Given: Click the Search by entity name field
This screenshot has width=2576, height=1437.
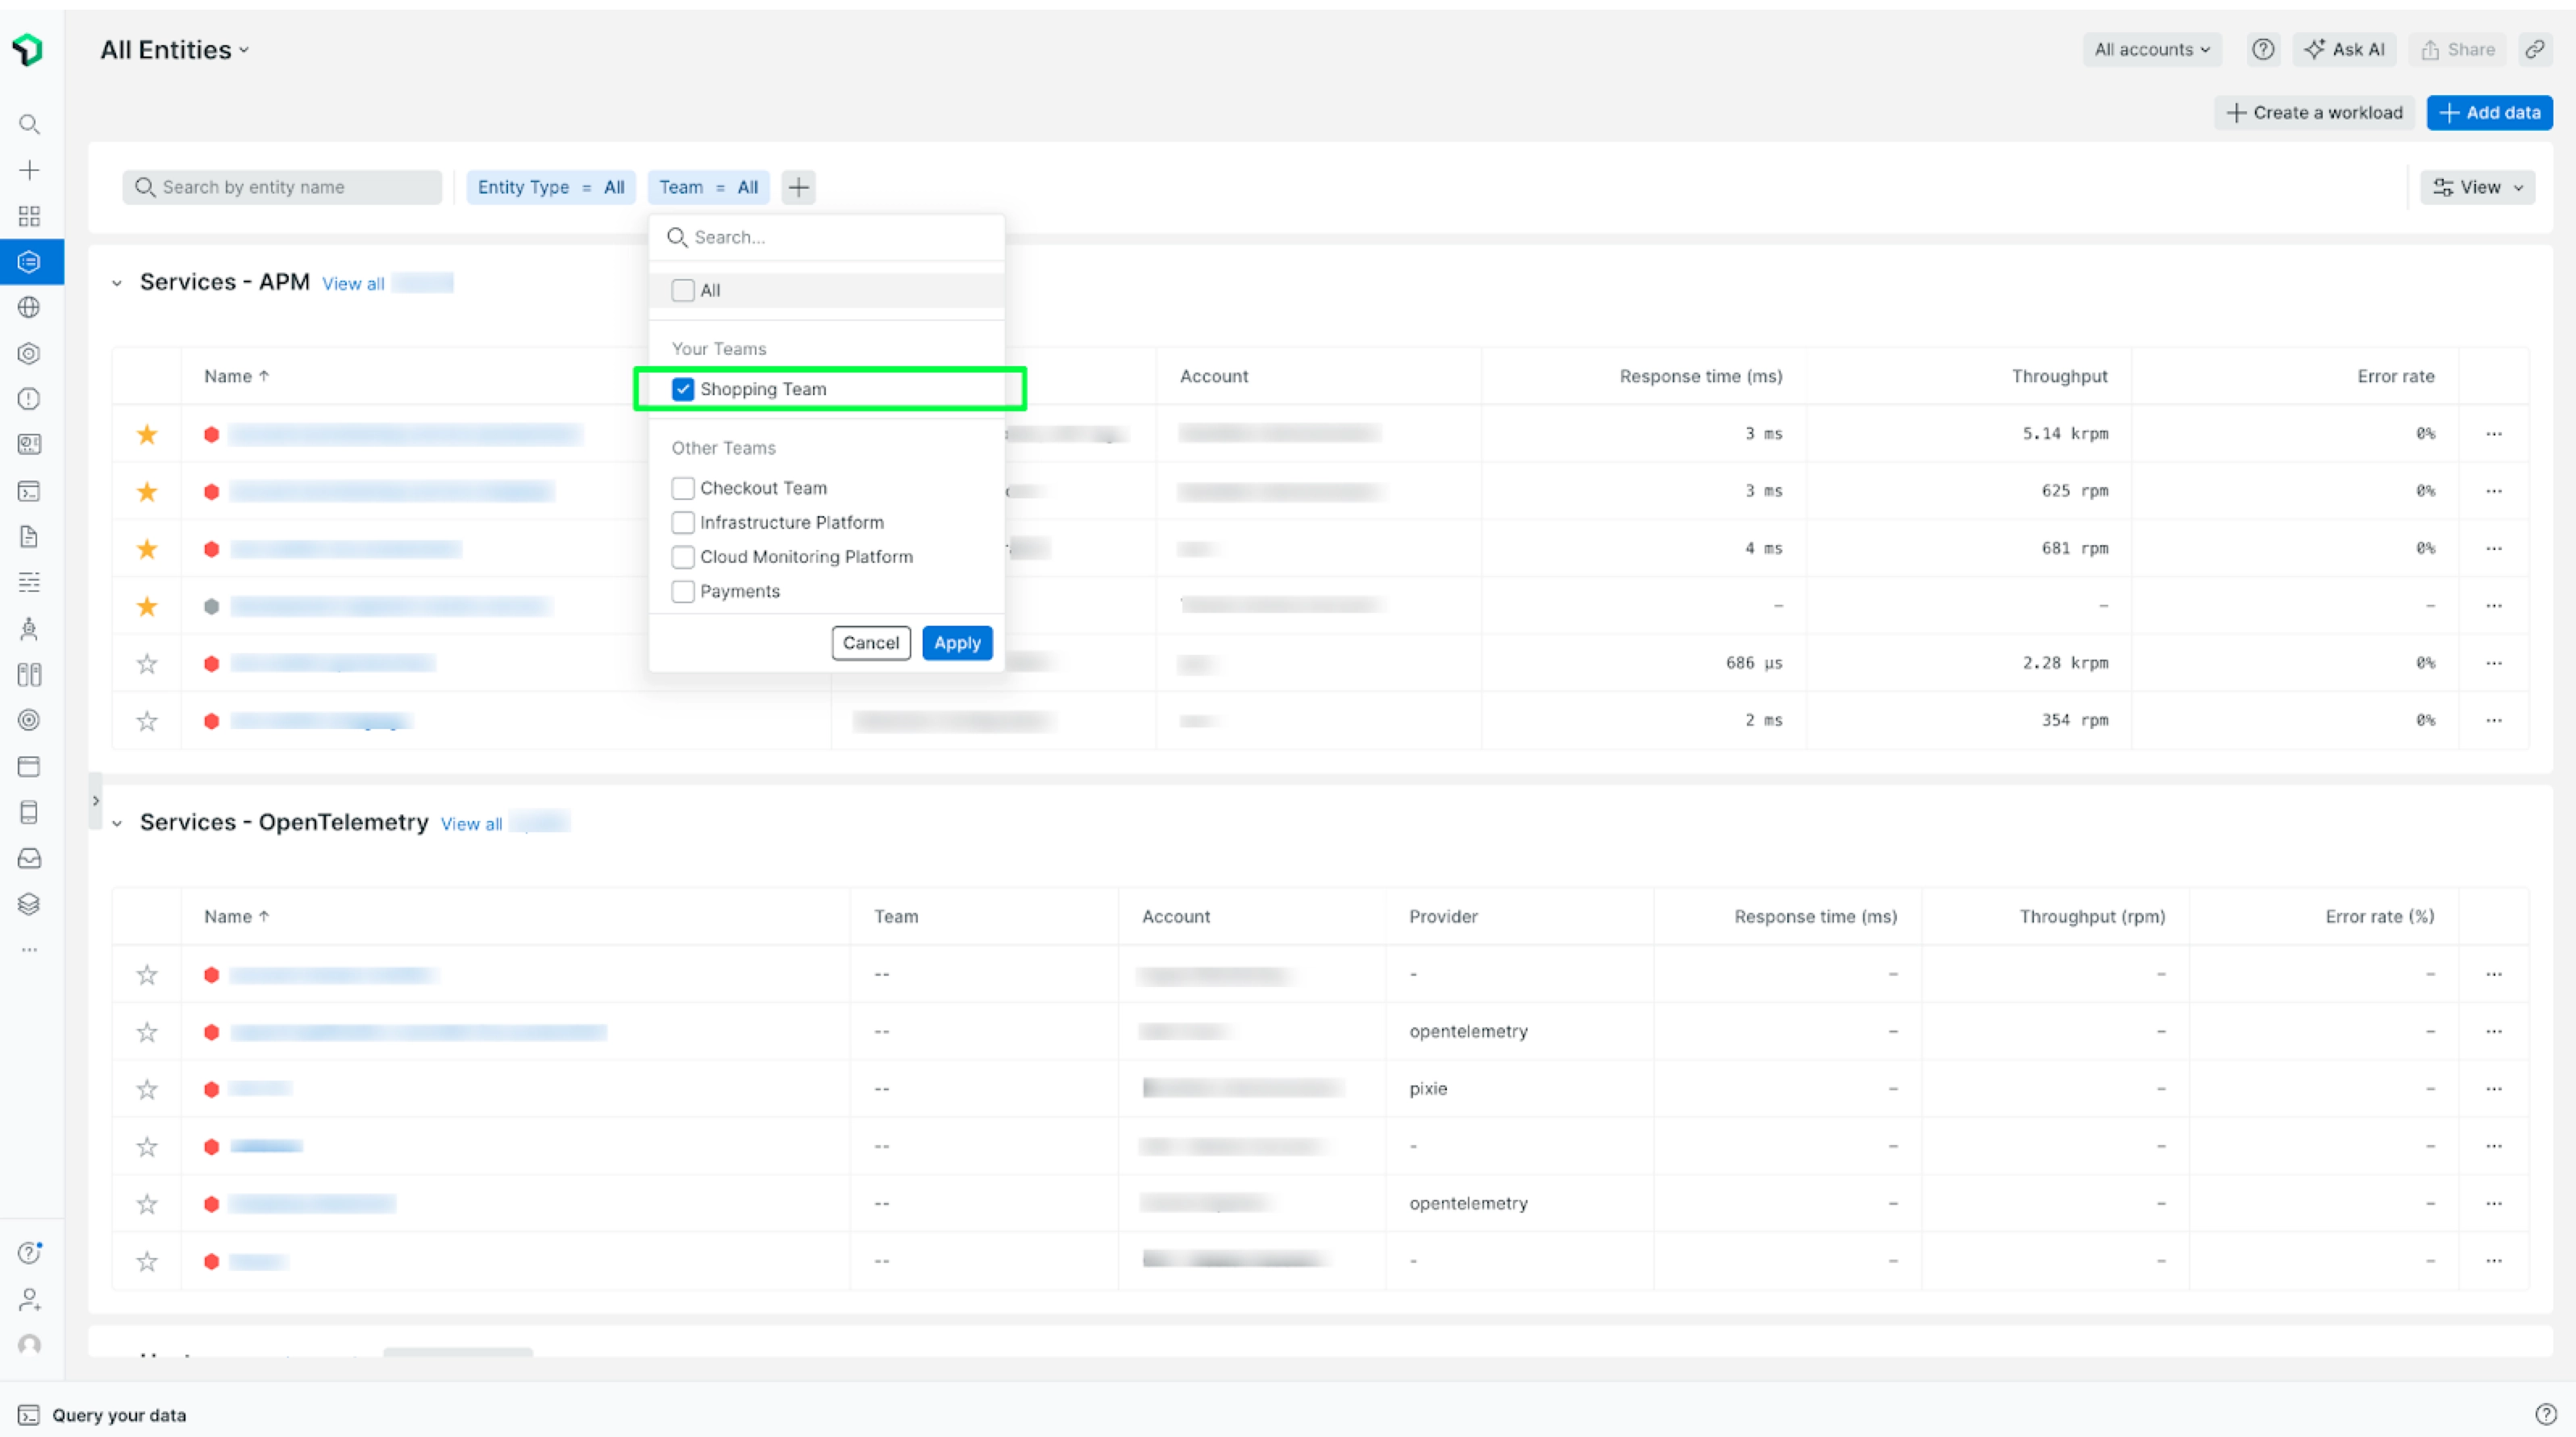Looking at the screenshot, I should [x=282, y=187].
